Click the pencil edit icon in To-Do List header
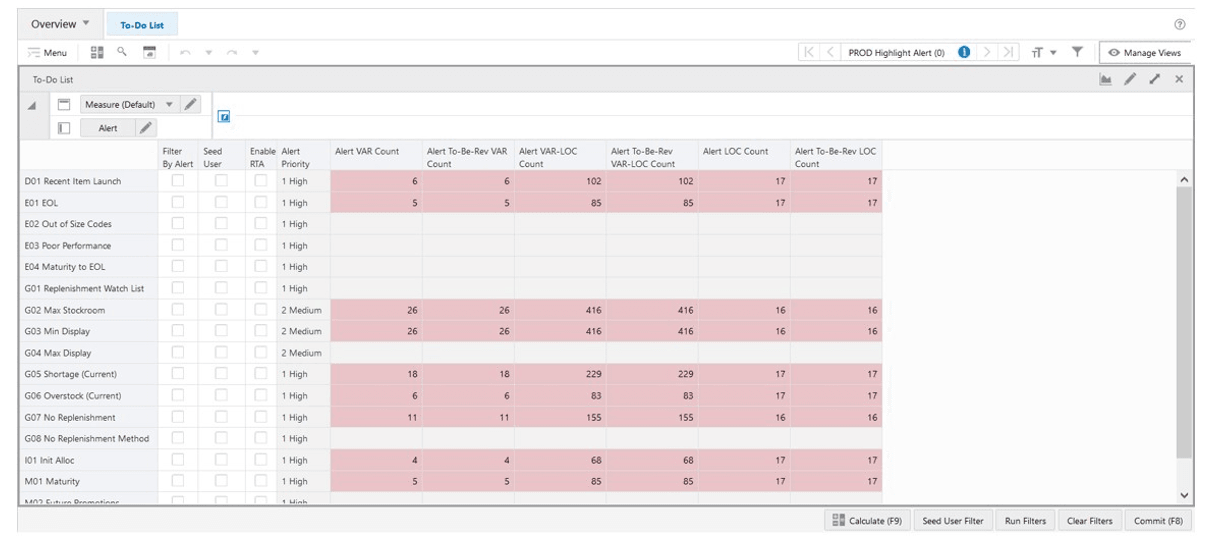This screenshot has width=1205, height=542. click(1130, 79)
